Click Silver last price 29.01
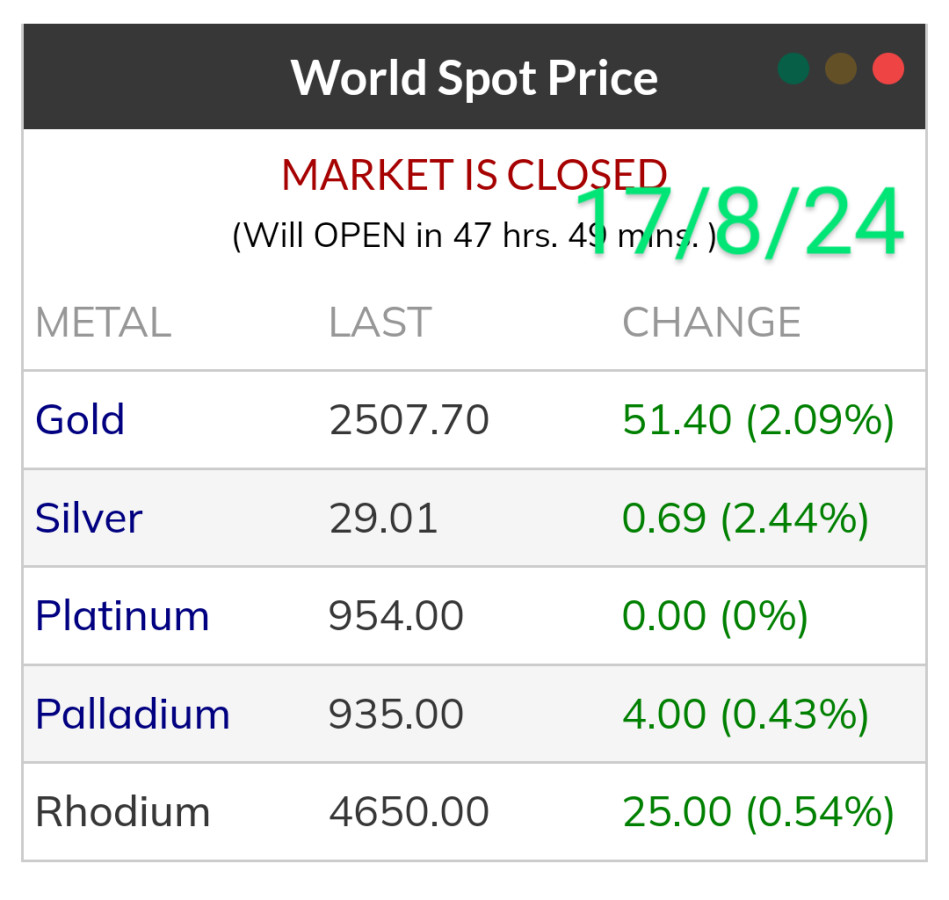Viewport: 949px width, 900px height. coord(383,518)
